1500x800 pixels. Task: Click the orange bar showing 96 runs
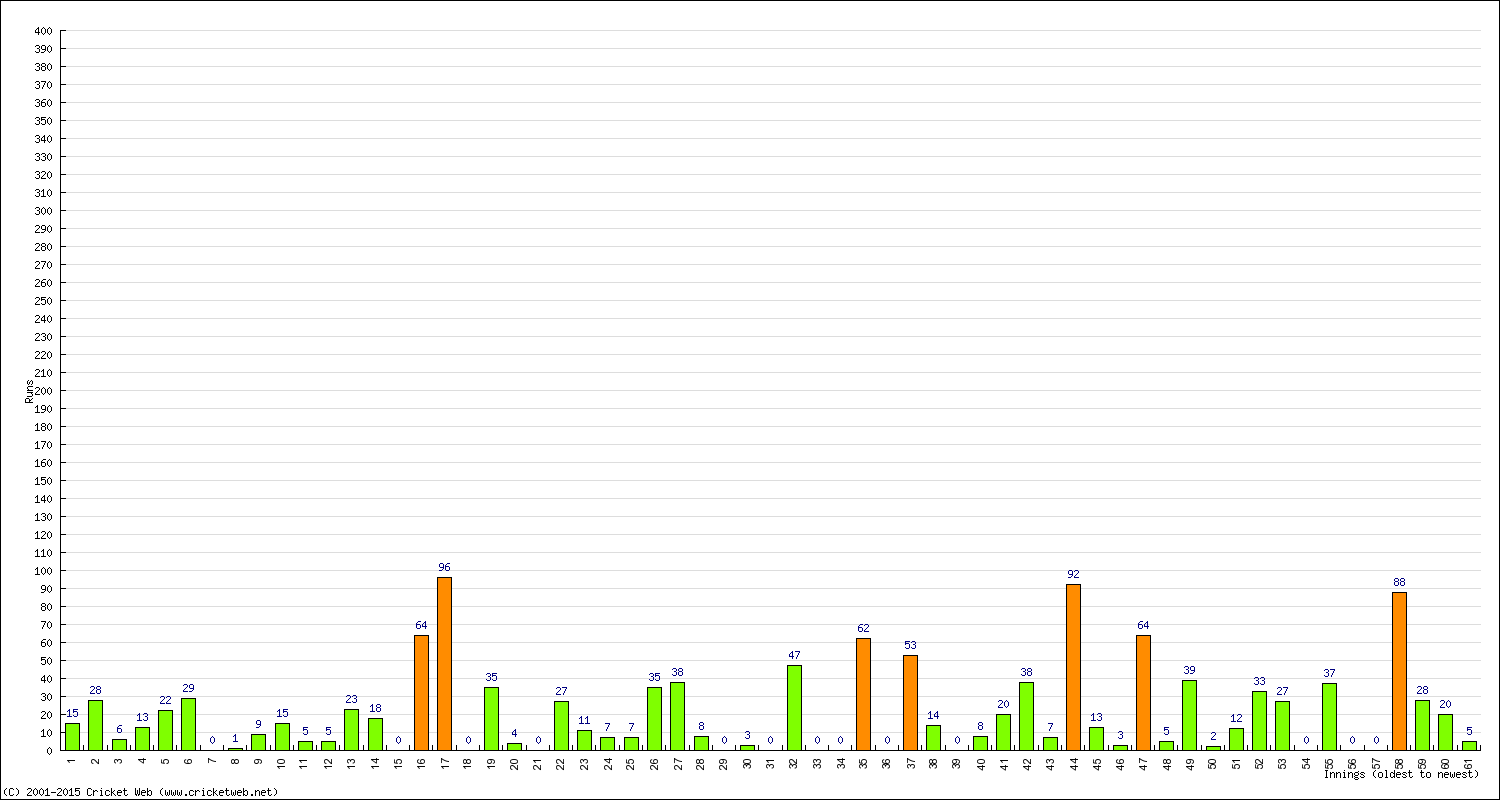444,663
